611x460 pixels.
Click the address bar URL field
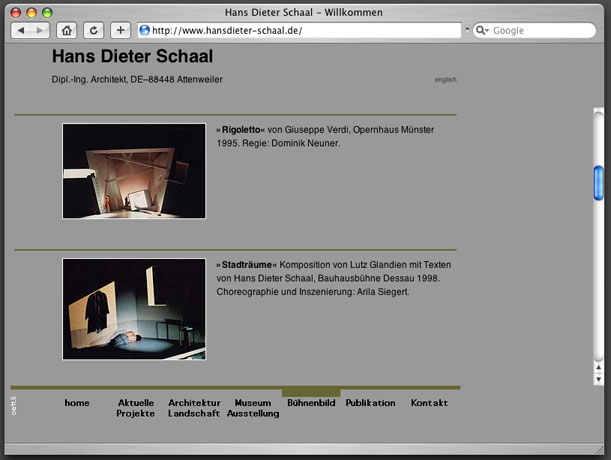(300, 31)
